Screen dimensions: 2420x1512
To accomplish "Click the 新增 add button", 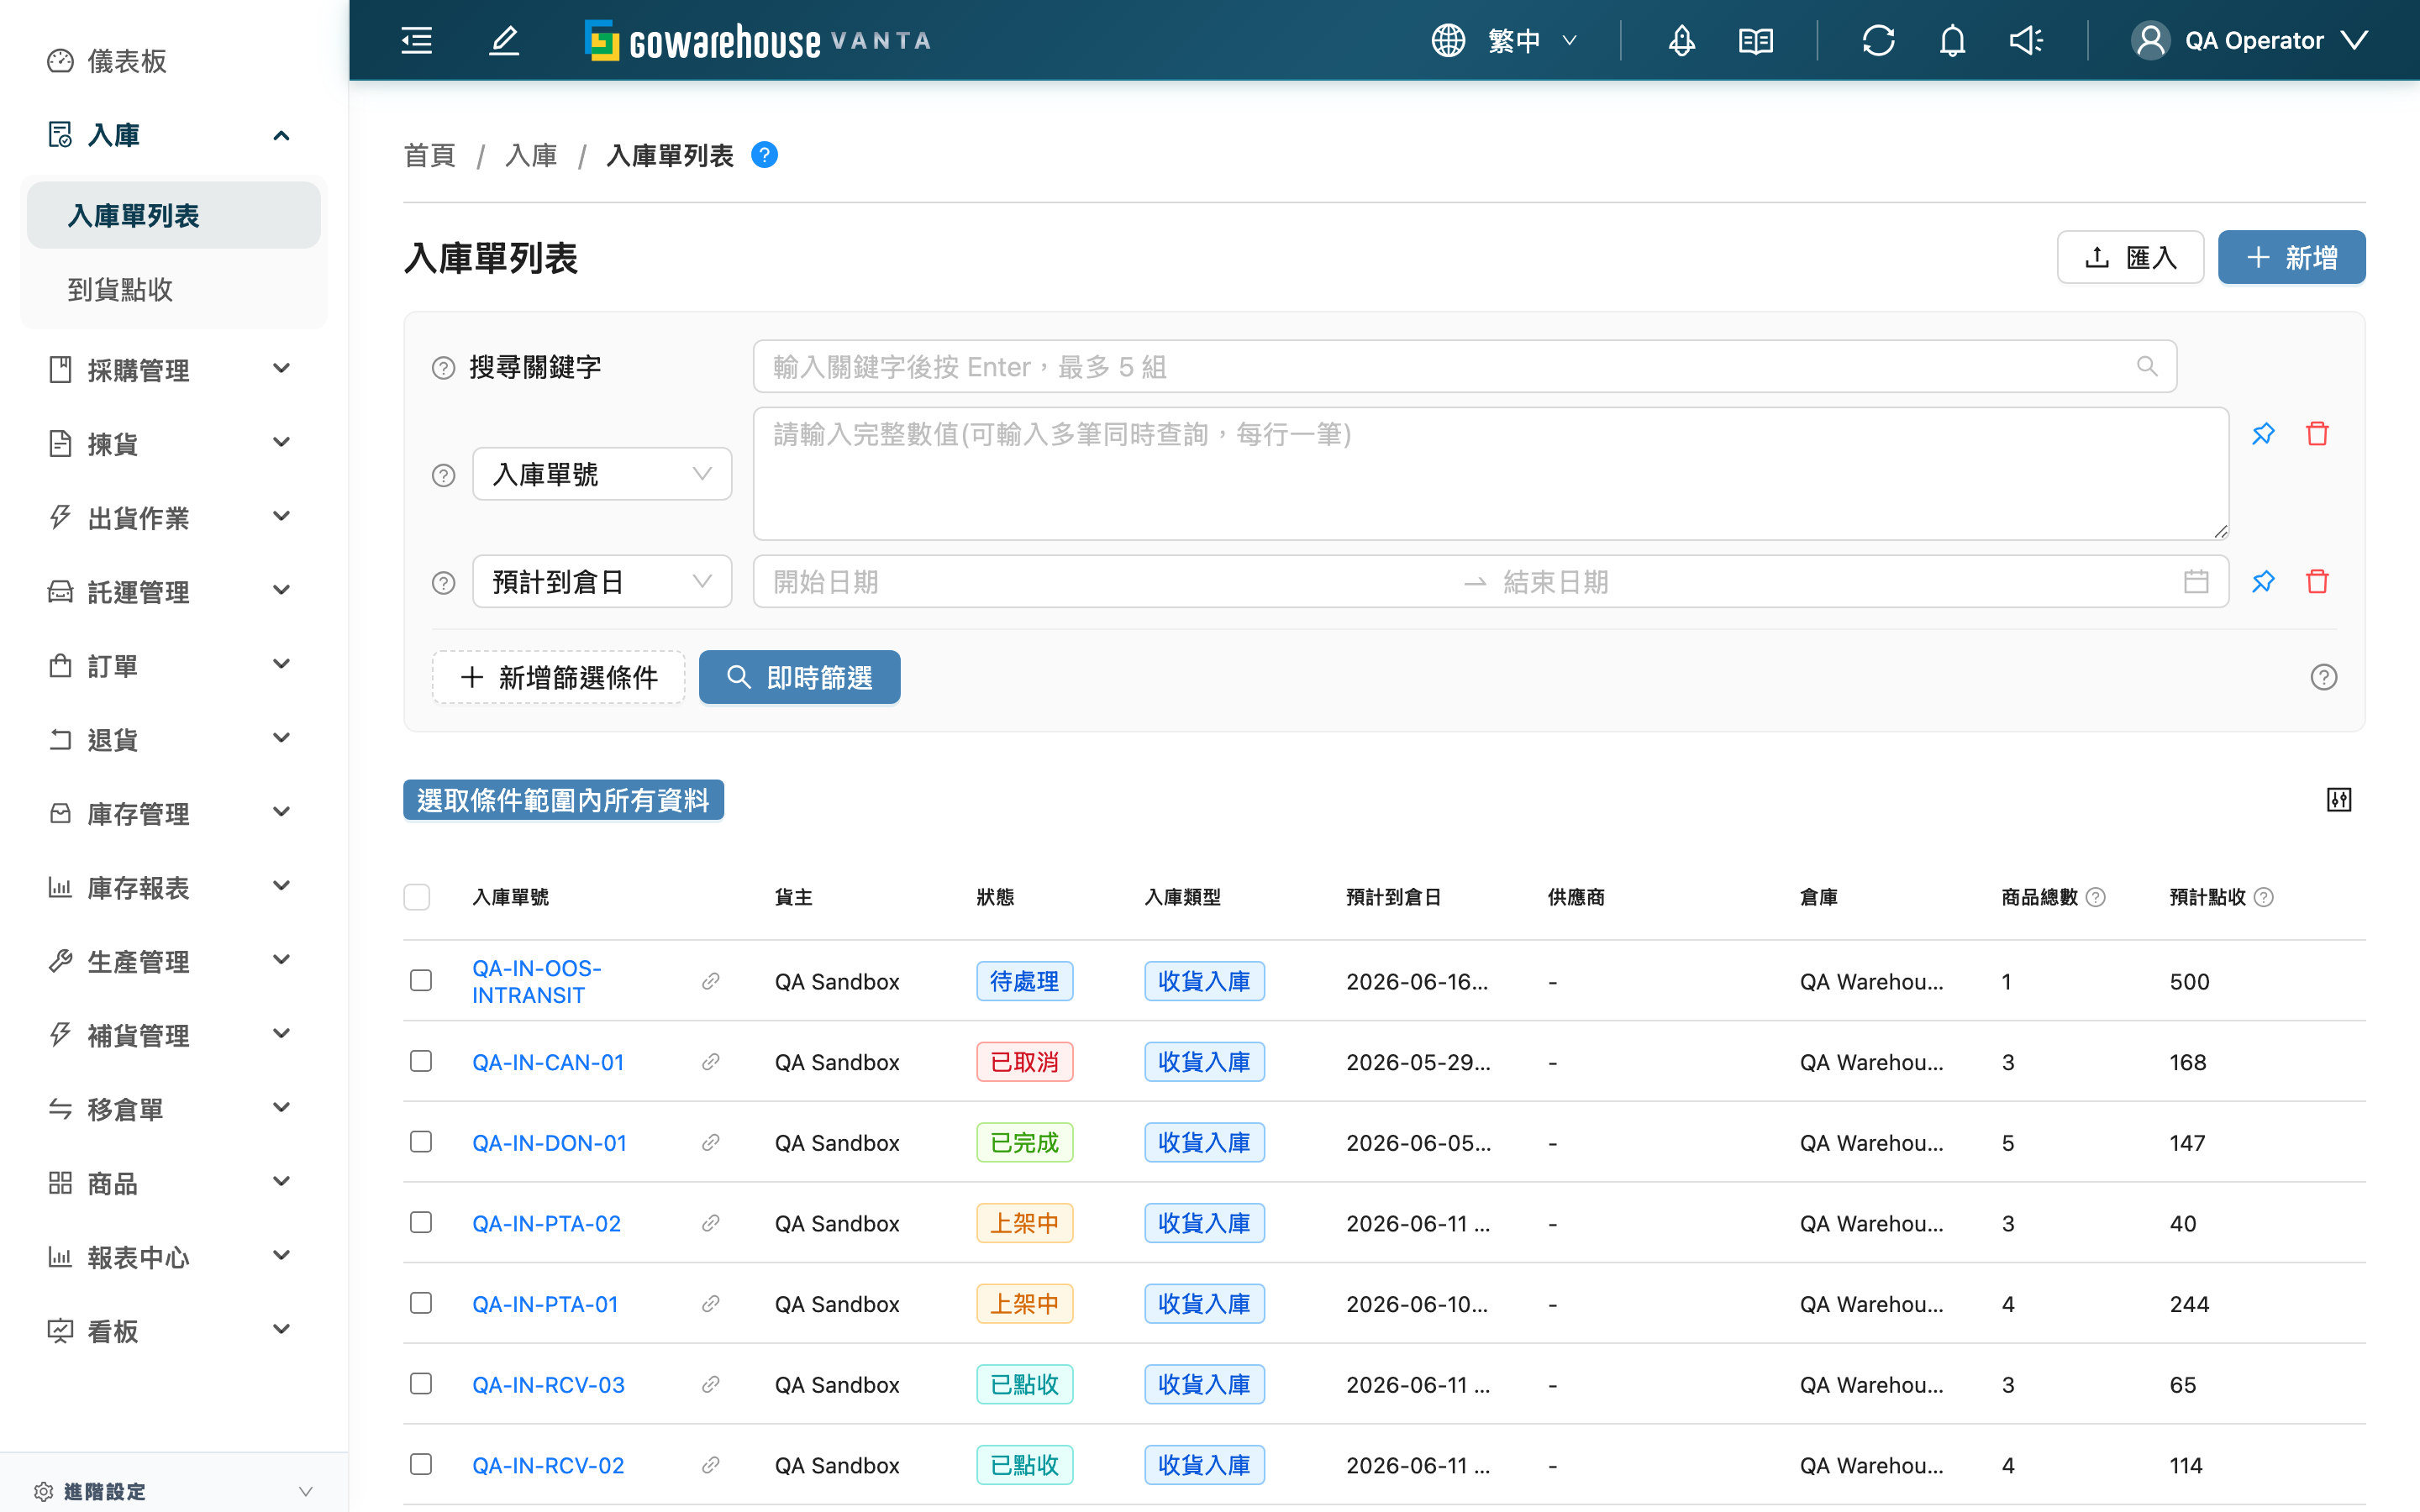I will click(2291, 257).
